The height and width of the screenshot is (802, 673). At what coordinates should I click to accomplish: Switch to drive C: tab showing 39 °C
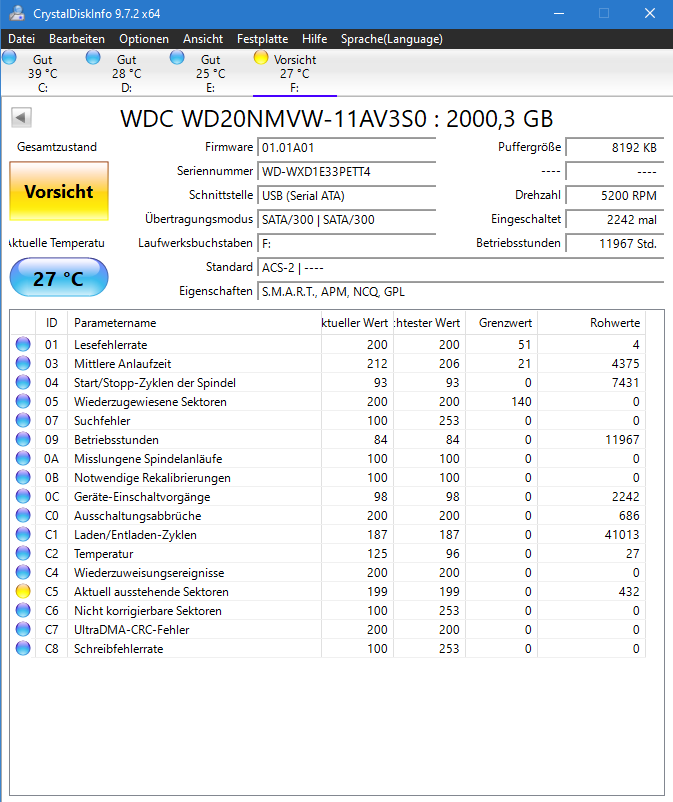click(x=43, y=73)
